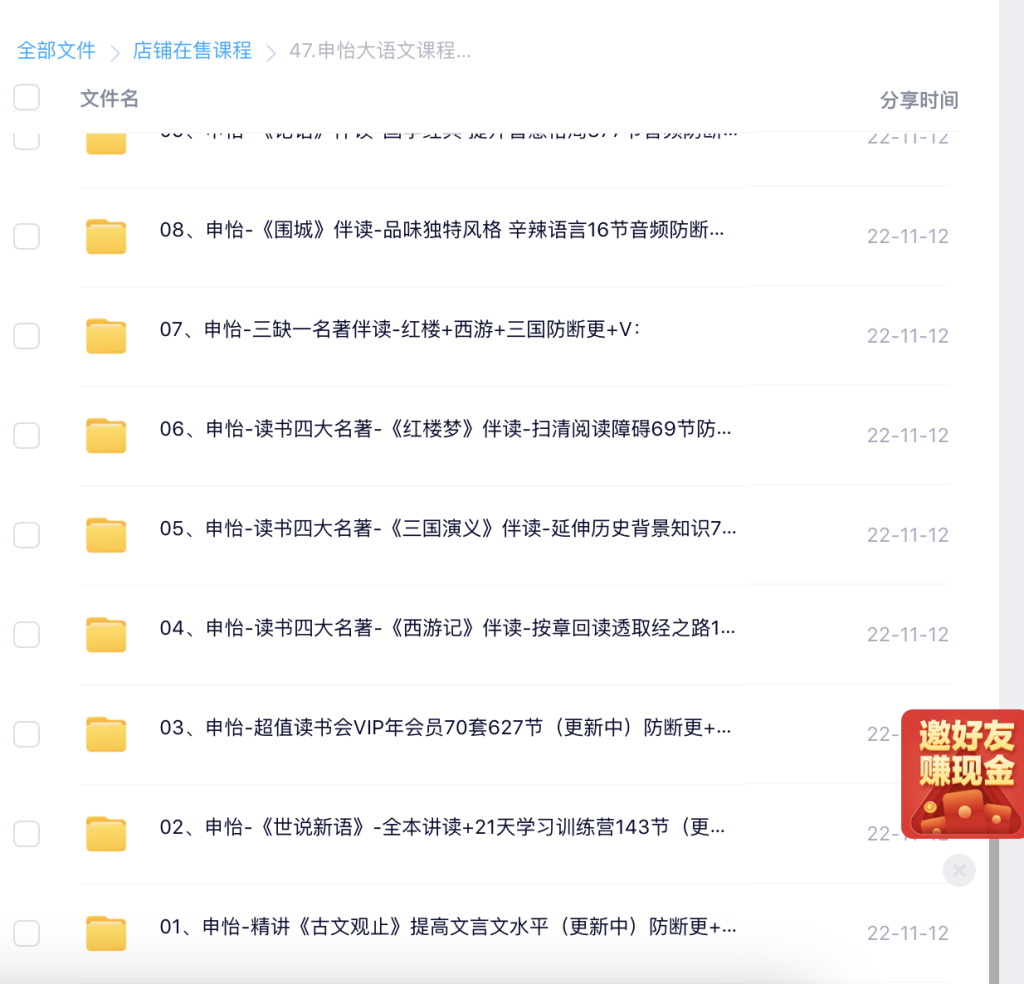
Task: Click folder icon of 06、《红楼梦》伴读
Action: [106, 436]
